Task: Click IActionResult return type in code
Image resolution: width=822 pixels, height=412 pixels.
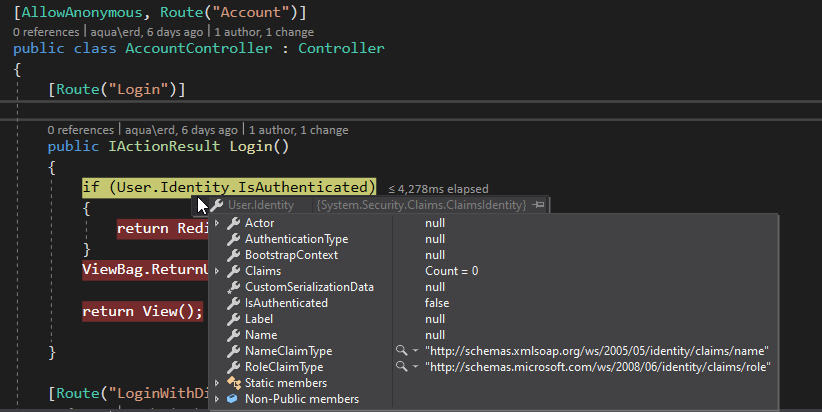Action: pyautogui.click(x=164, y=146)
